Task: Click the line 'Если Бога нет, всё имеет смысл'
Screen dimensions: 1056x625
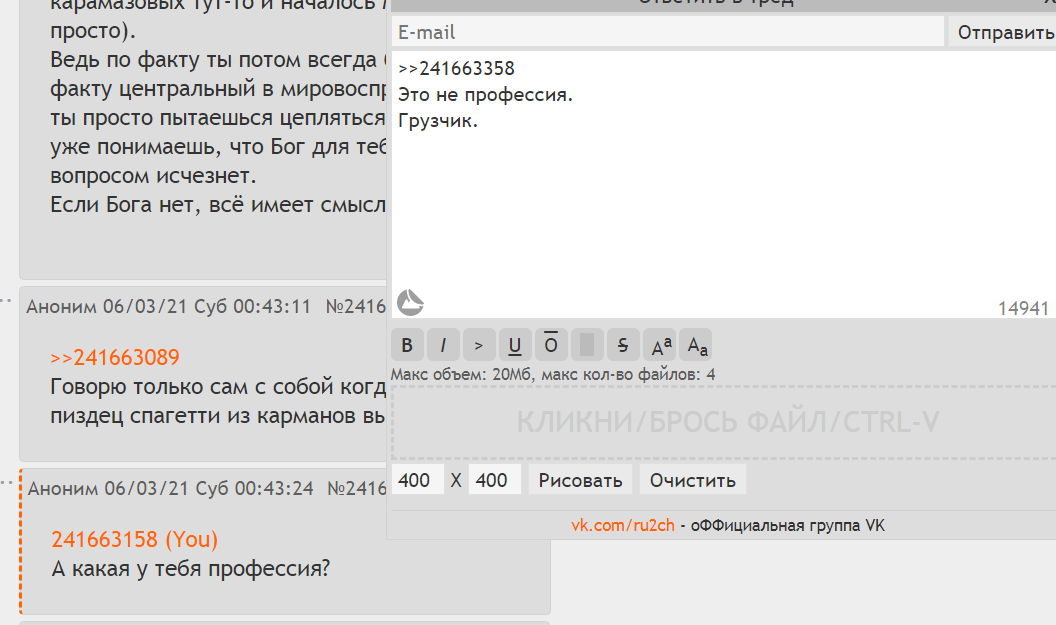Action: coord(218,204)
